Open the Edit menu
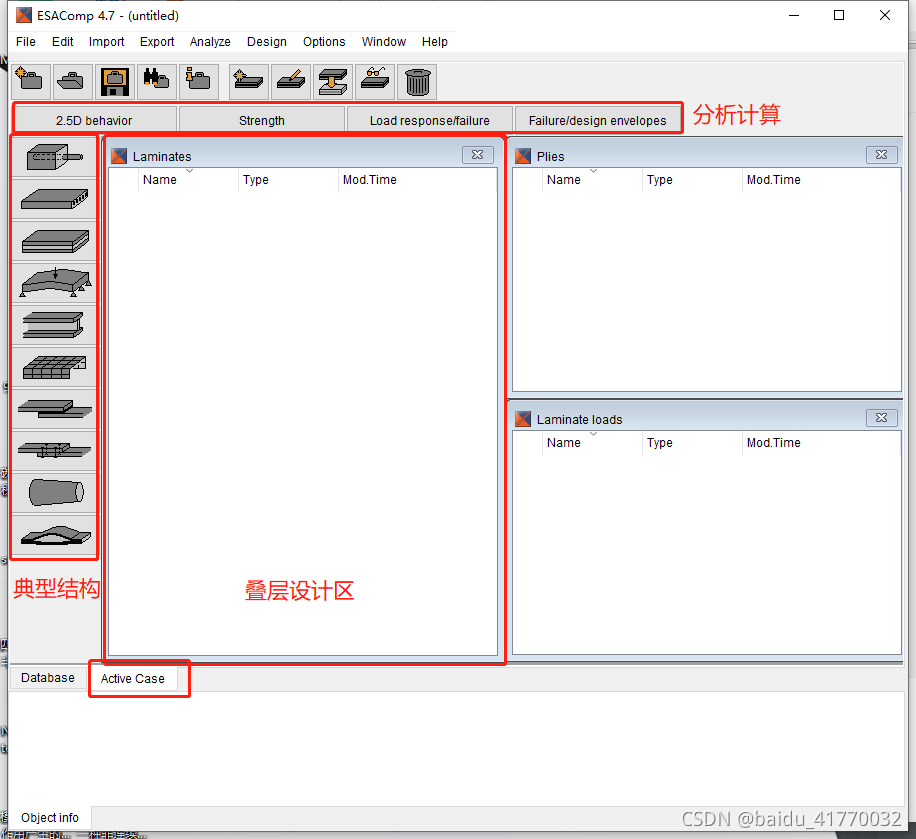Screen dimensions: 916x839 click(63, 41)
